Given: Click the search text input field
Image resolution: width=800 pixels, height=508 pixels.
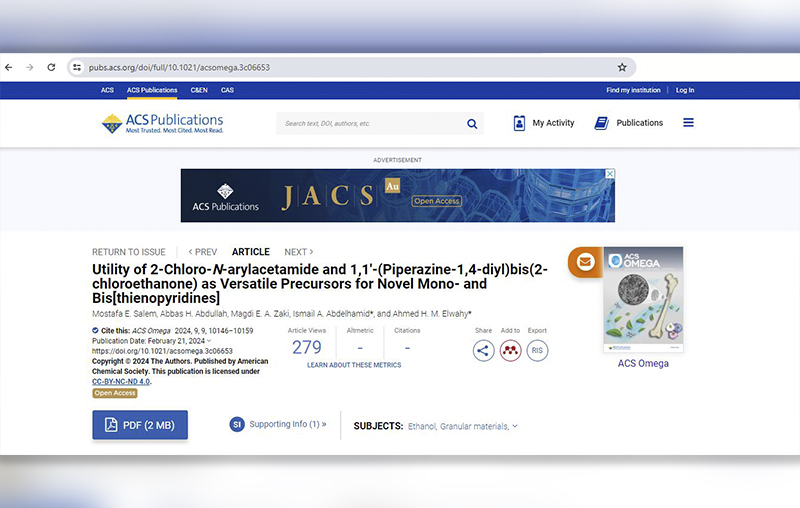Looking at the screenshot, I should [368, 124].
